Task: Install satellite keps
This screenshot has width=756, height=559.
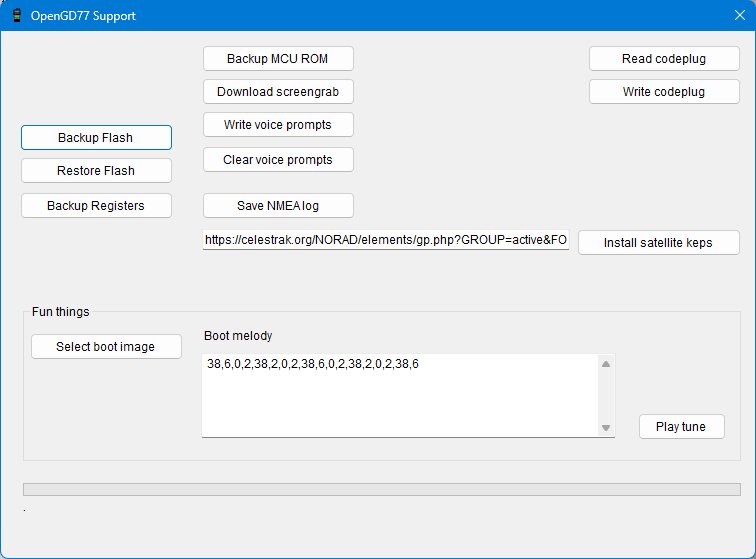Action: pos(658,243)
